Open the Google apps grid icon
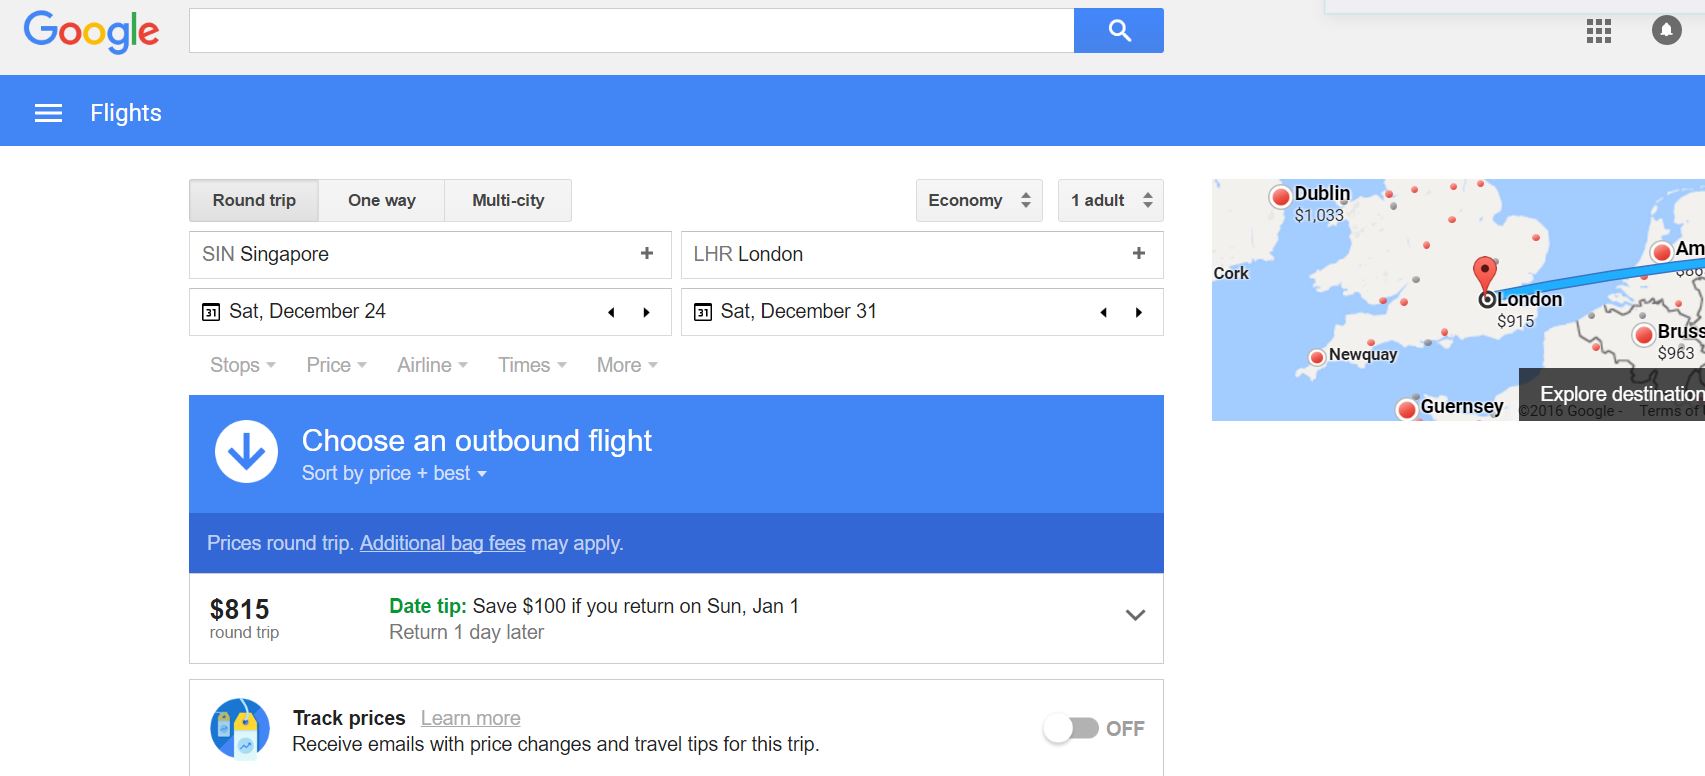Screen dimensions: 1705x776 click(x=1598, y=31)
